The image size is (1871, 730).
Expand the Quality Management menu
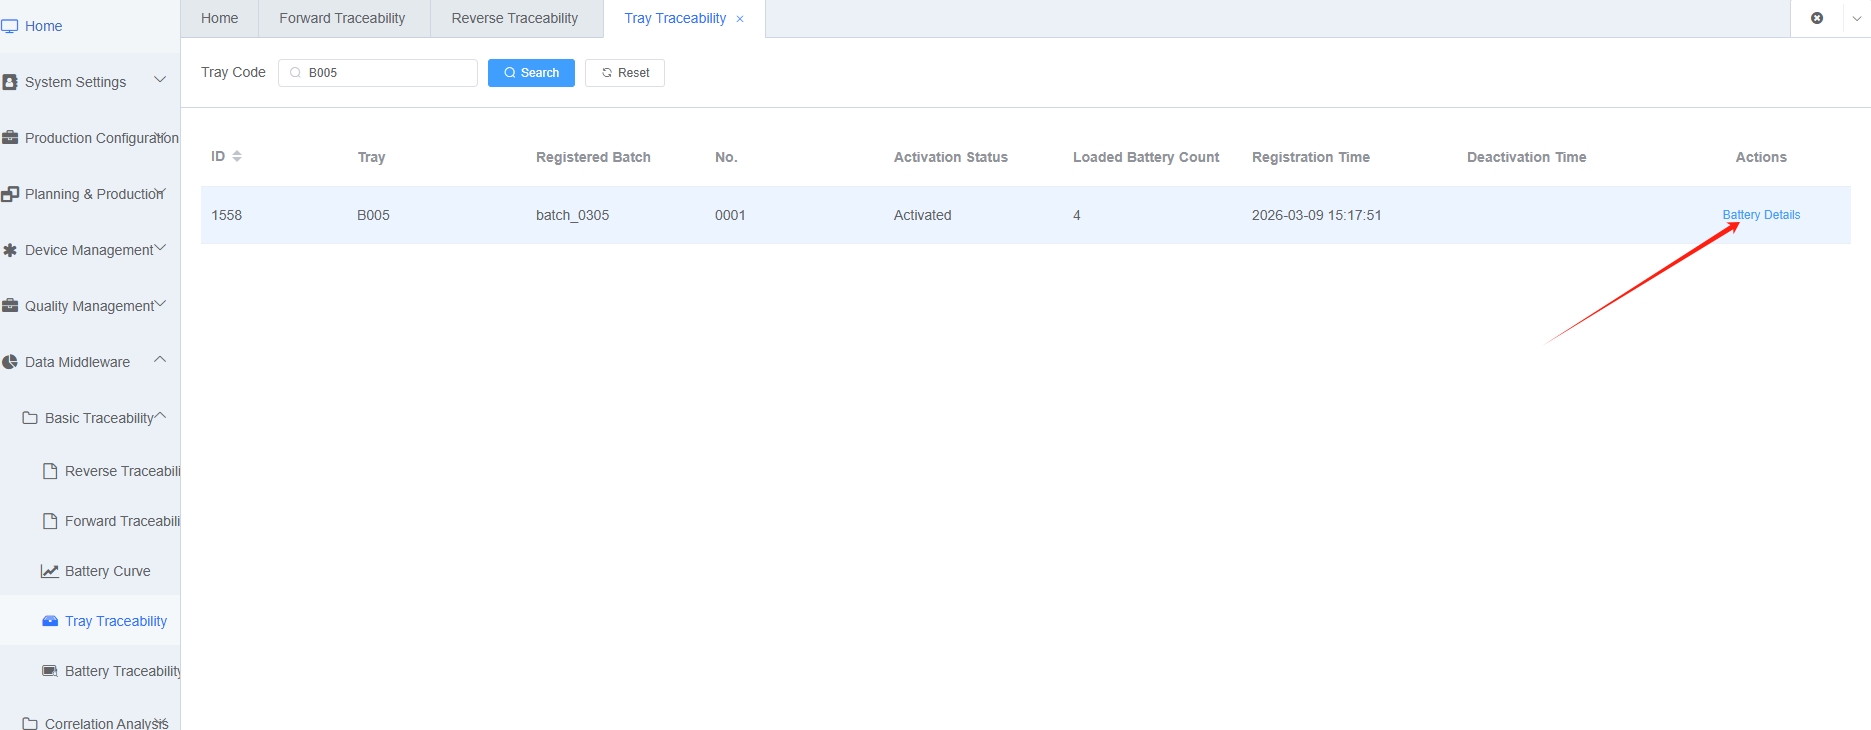pyautogui.click(x=160, y=304)
